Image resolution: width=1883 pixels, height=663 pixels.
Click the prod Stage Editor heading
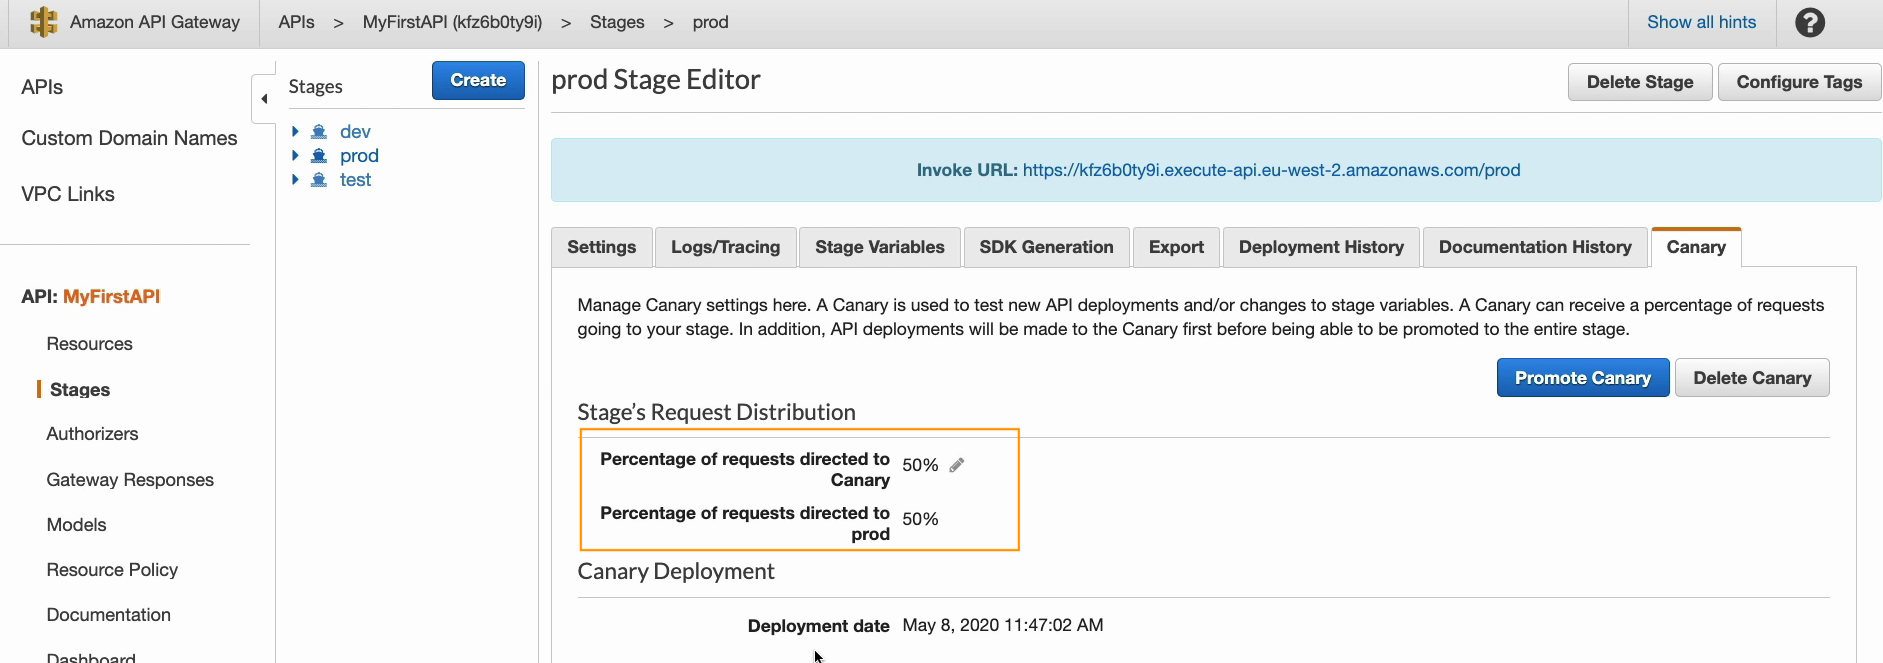[656, 80]
